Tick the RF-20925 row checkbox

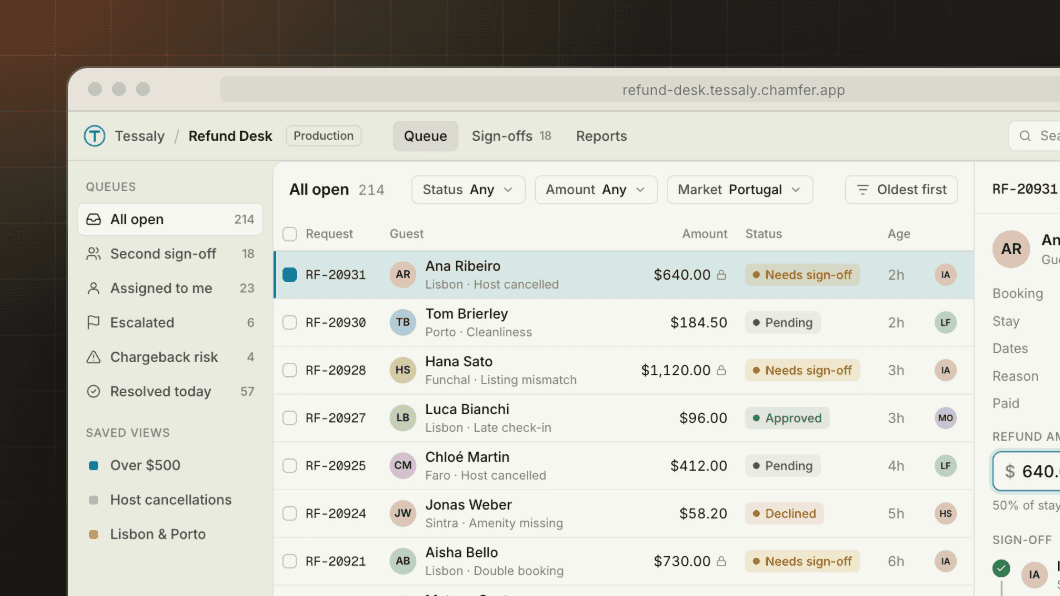[290, 466]
